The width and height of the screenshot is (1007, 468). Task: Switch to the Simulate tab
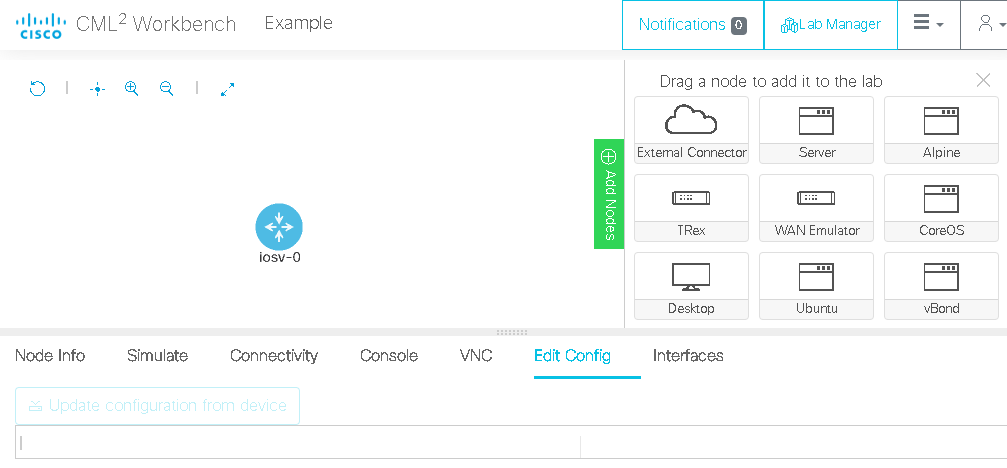click(x=157, y=356)
